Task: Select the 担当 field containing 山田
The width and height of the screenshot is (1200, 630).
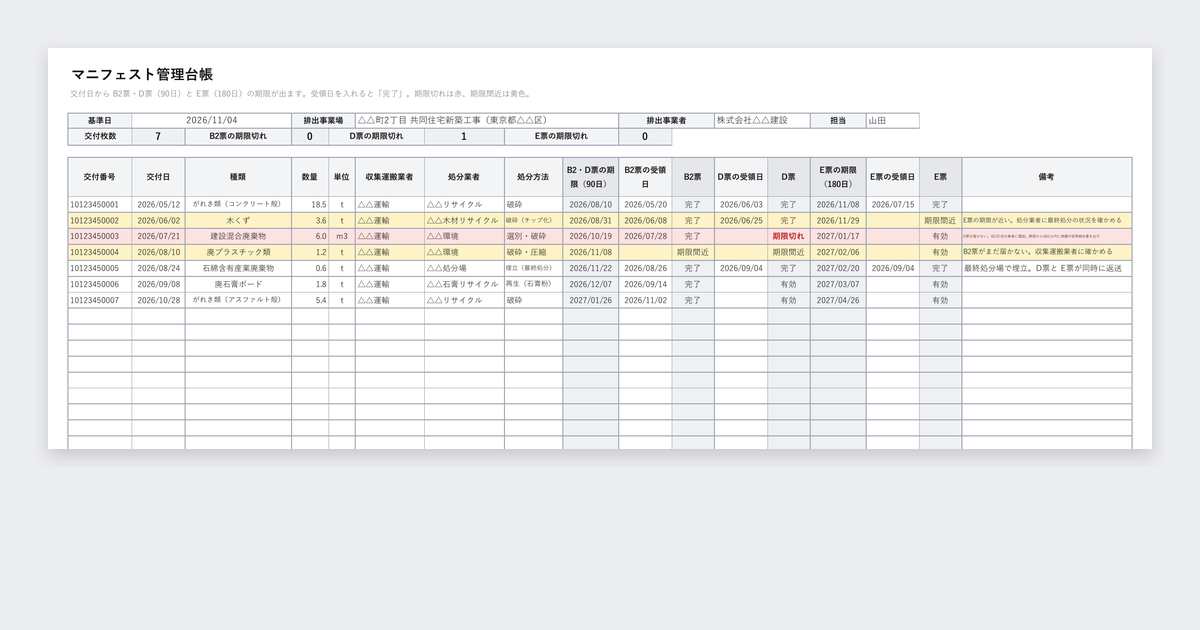Action: (x=892, y=121)
